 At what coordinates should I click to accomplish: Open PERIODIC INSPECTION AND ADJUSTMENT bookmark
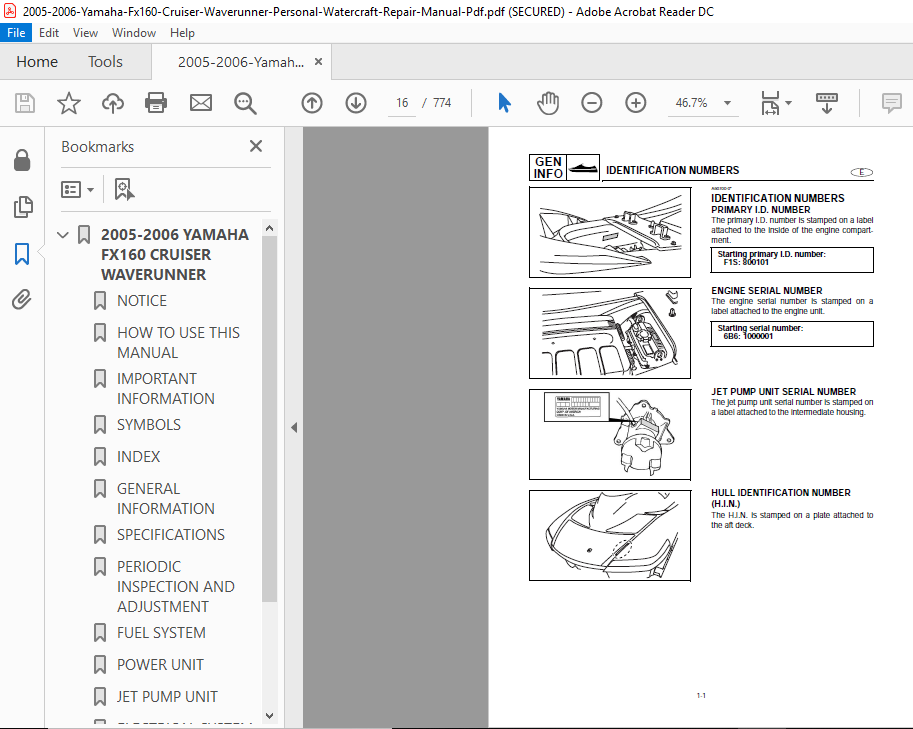click(176, 586)
